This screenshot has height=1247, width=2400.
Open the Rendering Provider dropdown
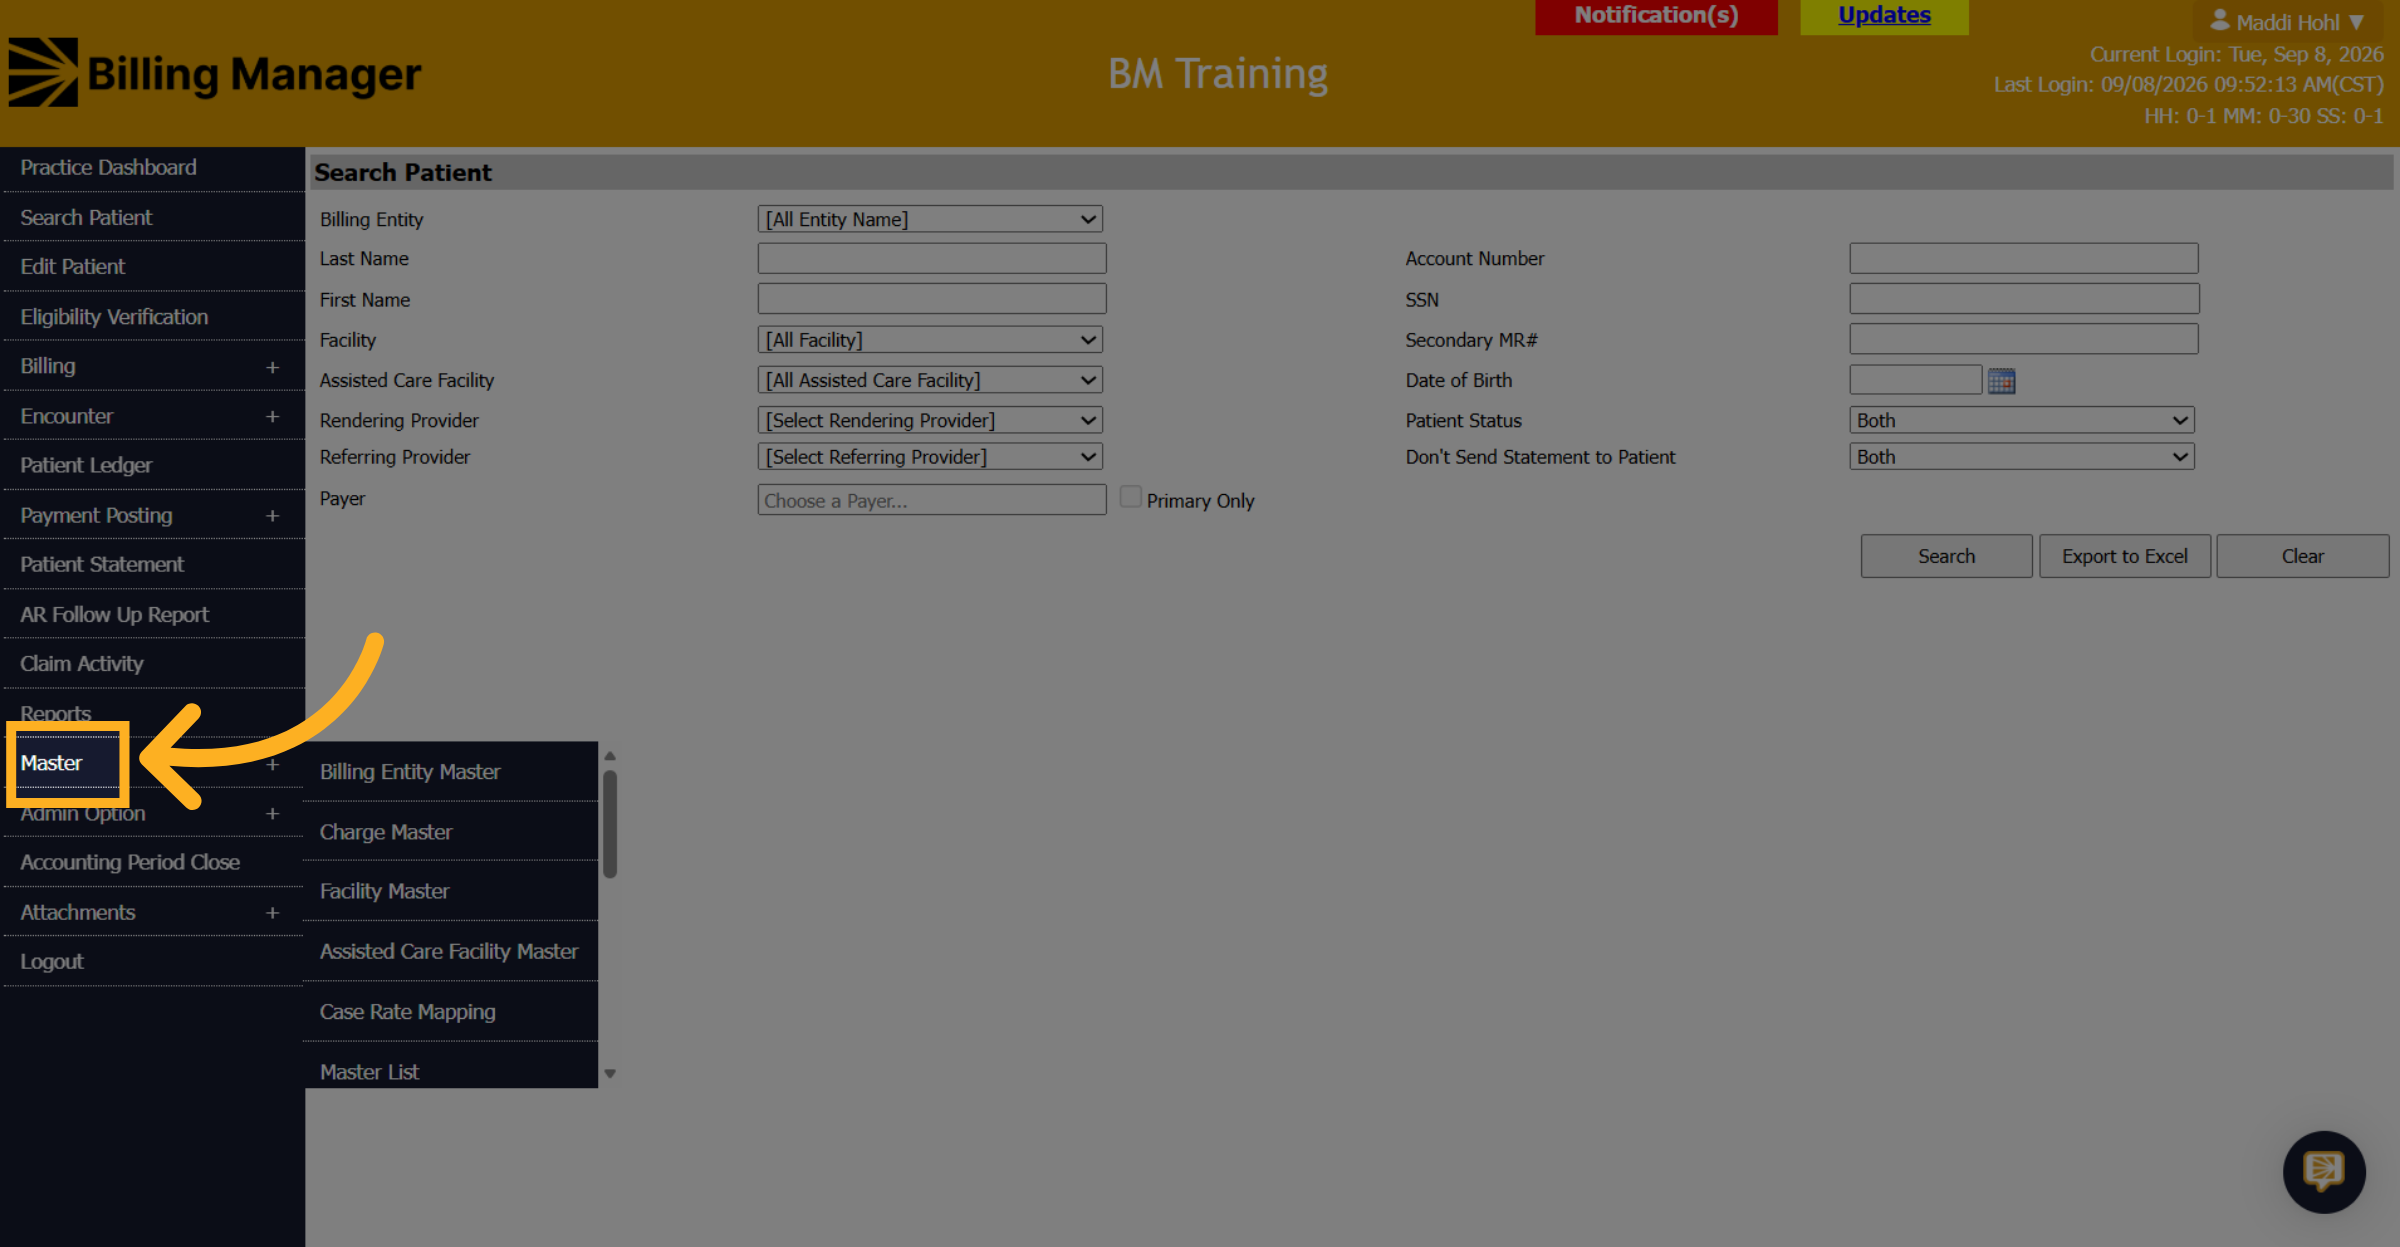coord(930,420)
